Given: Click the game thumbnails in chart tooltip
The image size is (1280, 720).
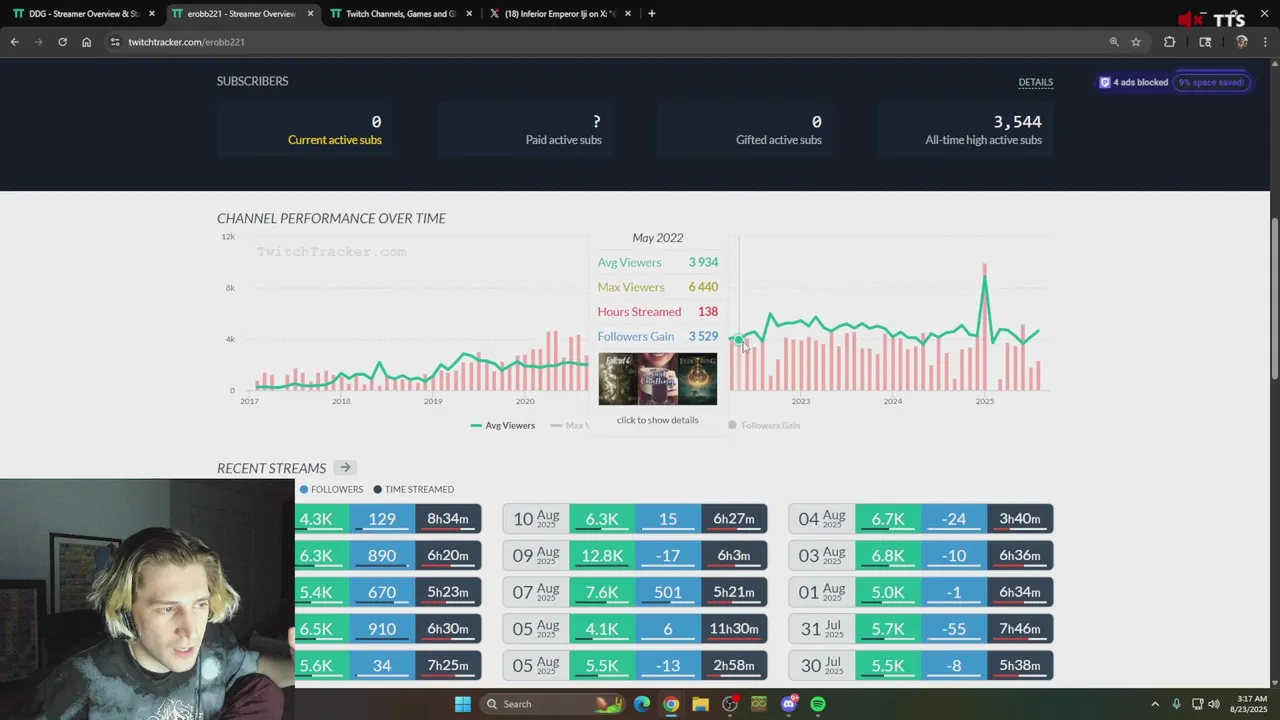Looking at the screenshot, I should (657, 379).
